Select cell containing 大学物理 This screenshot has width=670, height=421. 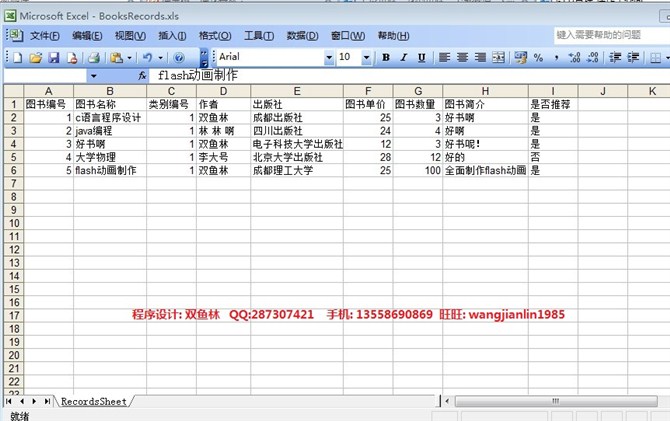pos(109,157)
